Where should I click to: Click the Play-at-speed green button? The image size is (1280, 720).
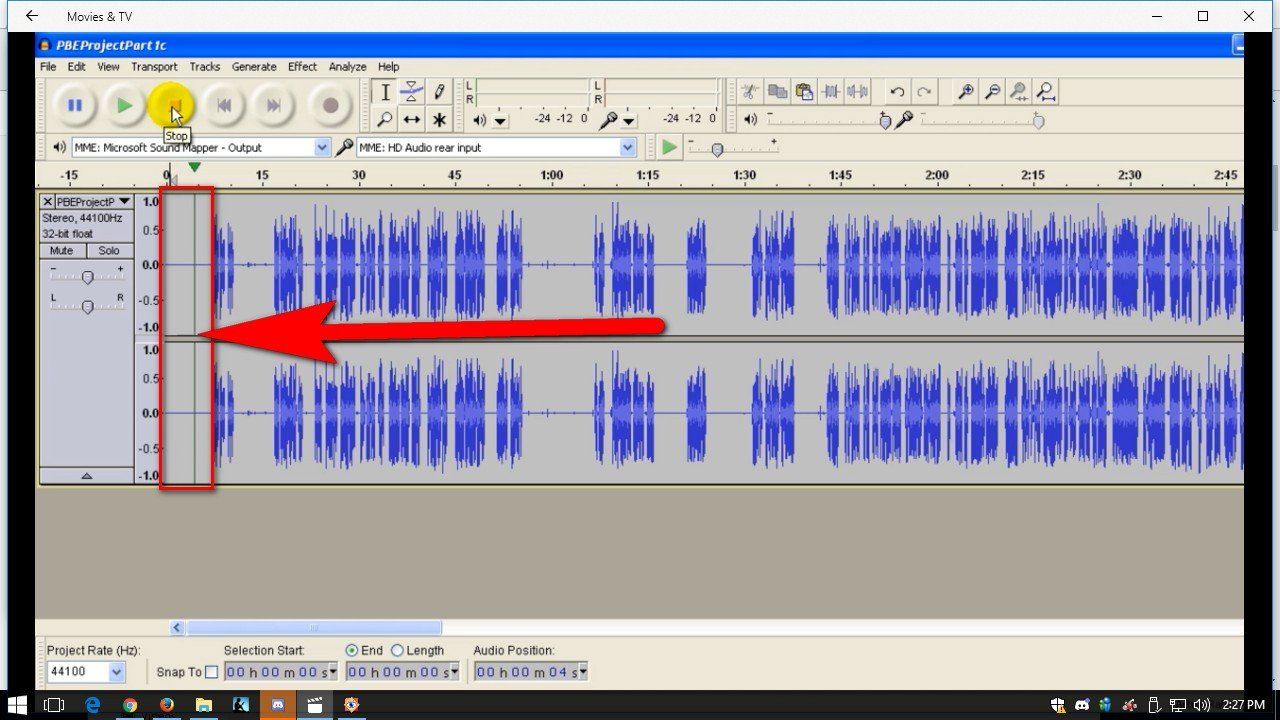[x=669, y=147]
